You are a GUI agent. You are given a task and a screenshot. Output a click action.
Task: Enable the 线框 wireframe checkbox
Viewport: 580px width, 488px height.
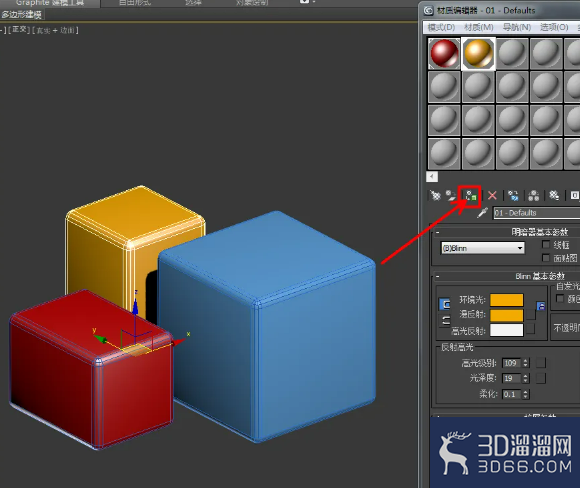[546, 244]
